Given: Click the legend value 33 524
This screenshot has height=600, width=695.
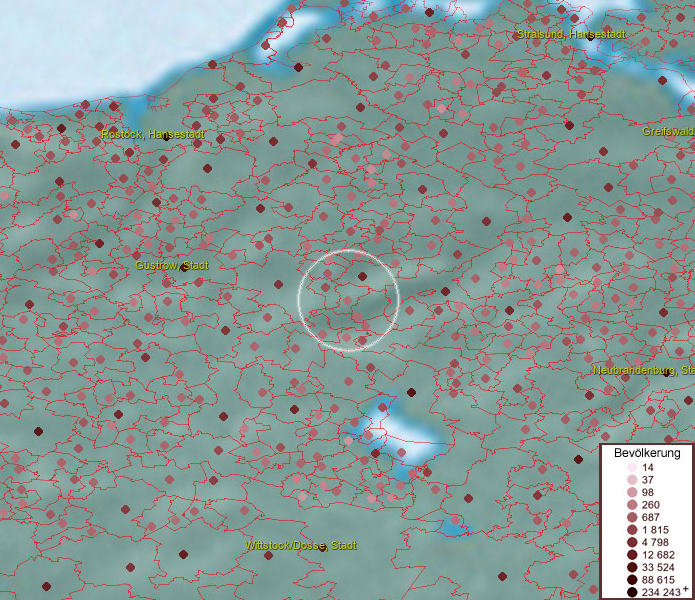Looking at the screenshot, I should coord(658,567).
